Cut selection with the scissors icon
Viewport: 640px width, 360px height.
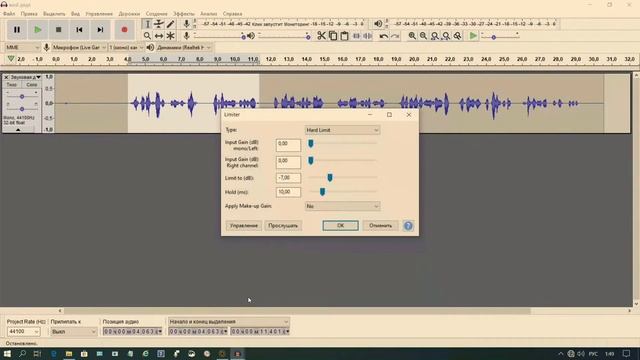(322, 36)
